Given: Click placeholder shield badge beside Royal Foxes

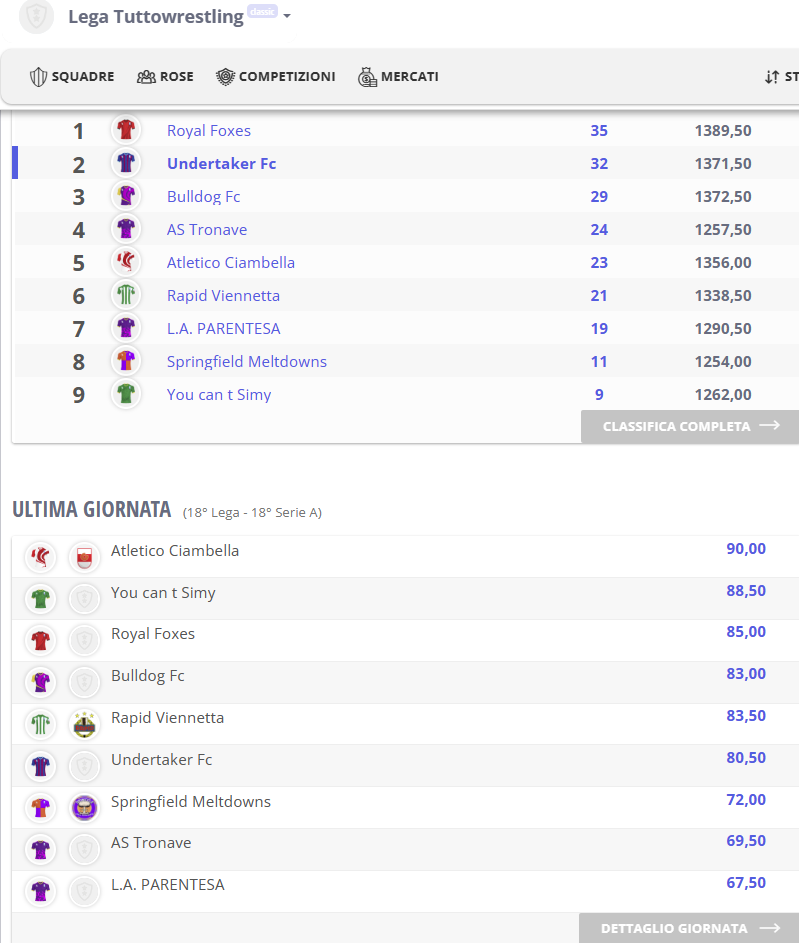Looking at the screenshot, I should (x=84, y=640).
